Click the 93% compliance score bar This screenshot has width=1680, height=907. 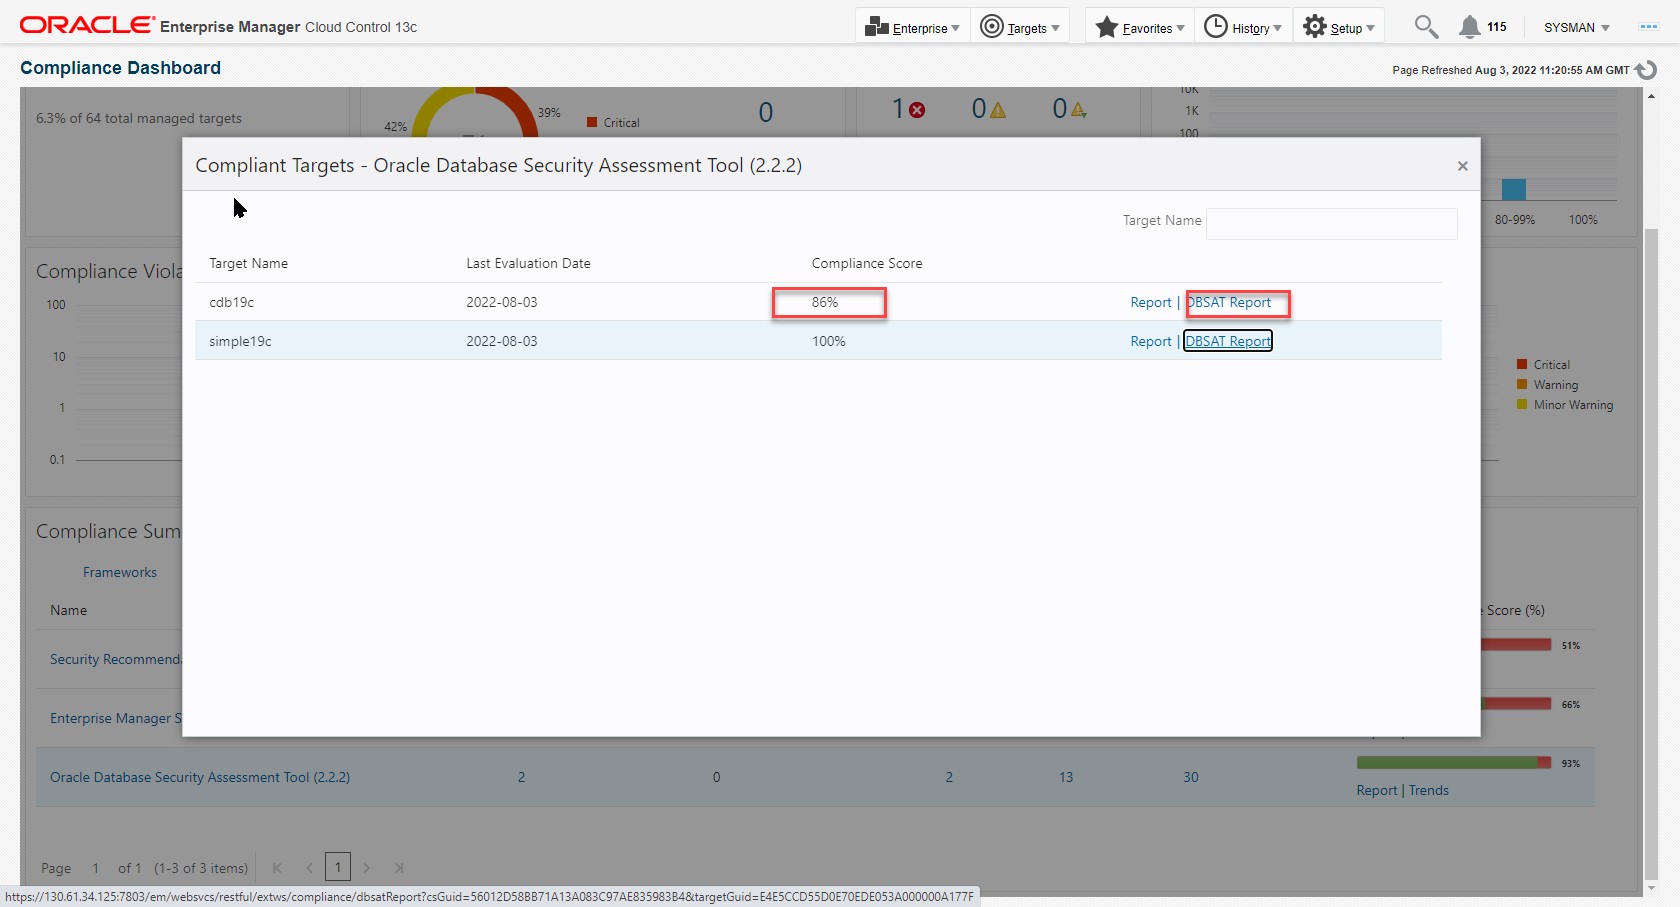pos(1454,763)
